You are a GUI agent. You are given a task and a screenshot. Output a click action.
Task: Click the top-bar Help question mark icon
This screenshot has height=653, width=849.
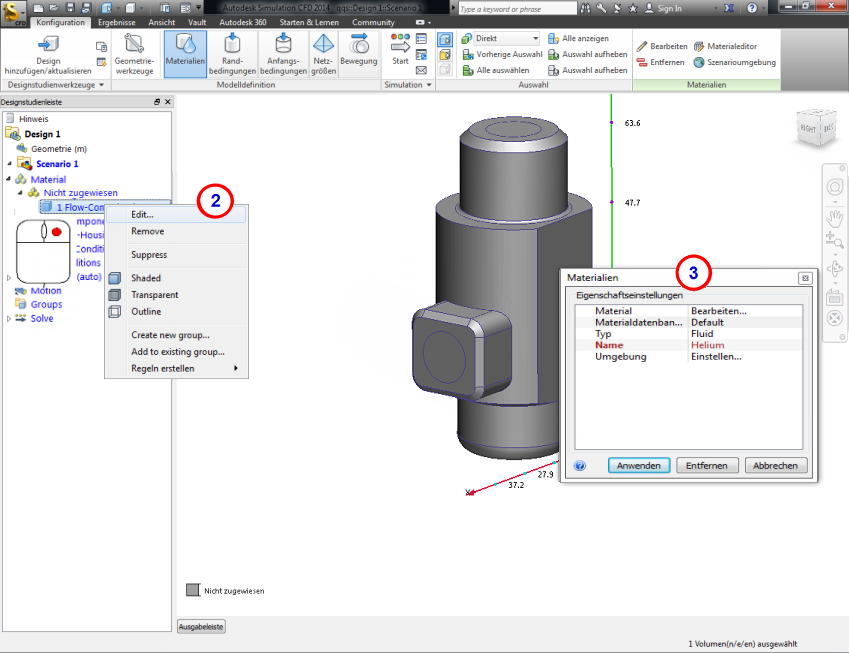752,8
